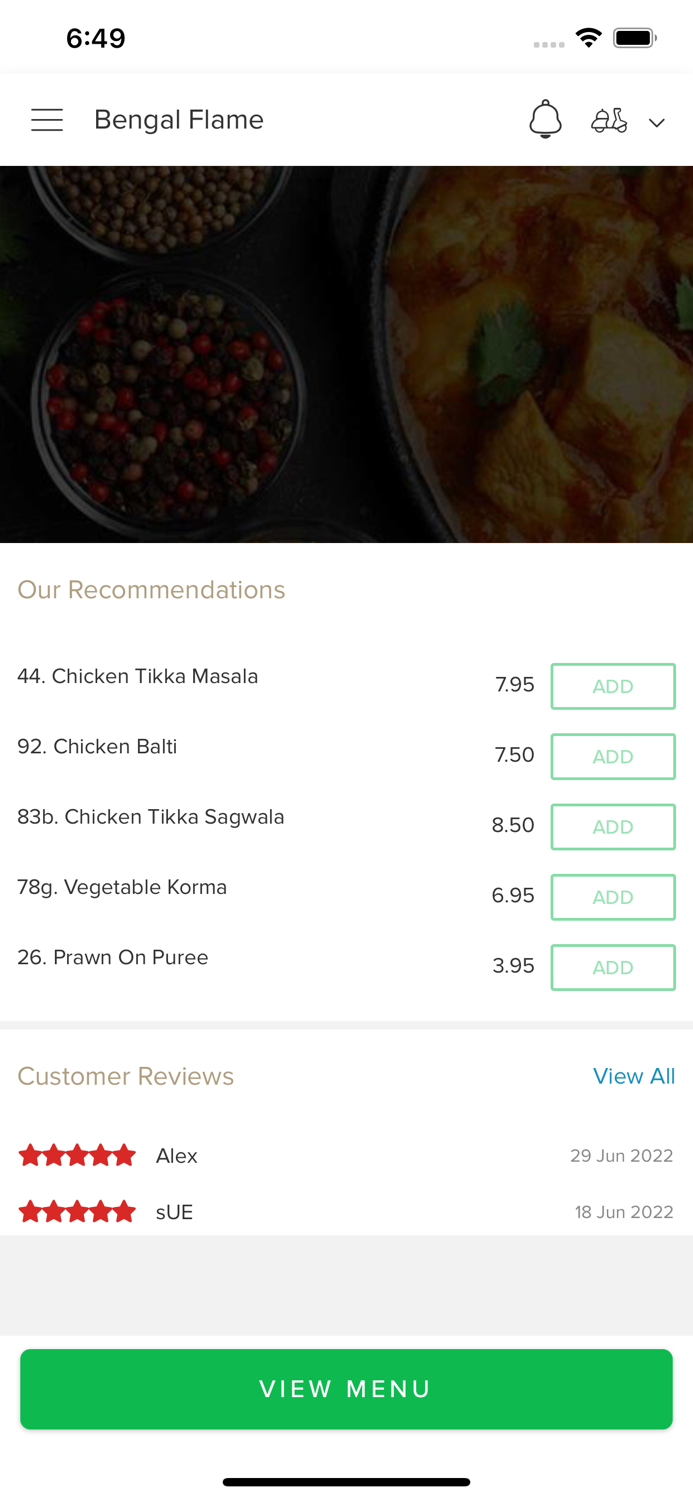Add Chicken Balti to order
Image resolution: width=693 pixels, height=1500 pixels.
[x=612, y=756]
